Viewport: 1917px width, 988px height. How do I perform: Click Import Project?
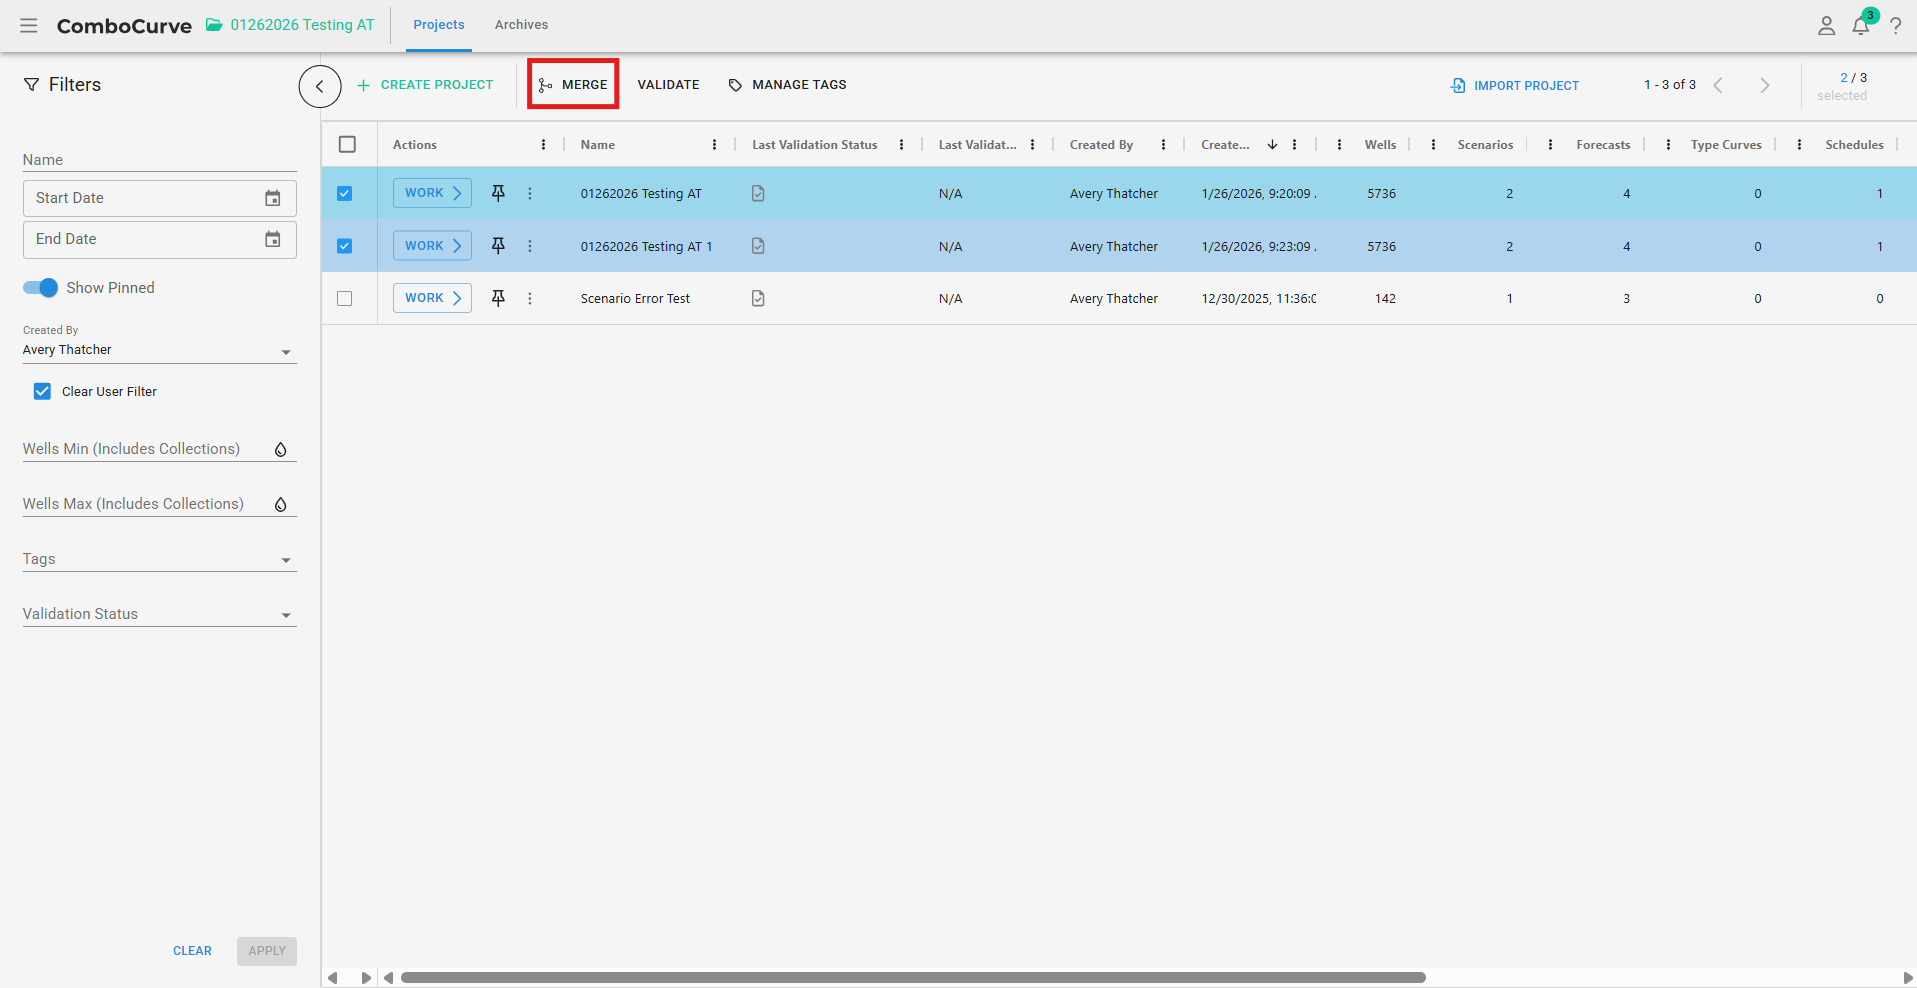(1515, 86)
